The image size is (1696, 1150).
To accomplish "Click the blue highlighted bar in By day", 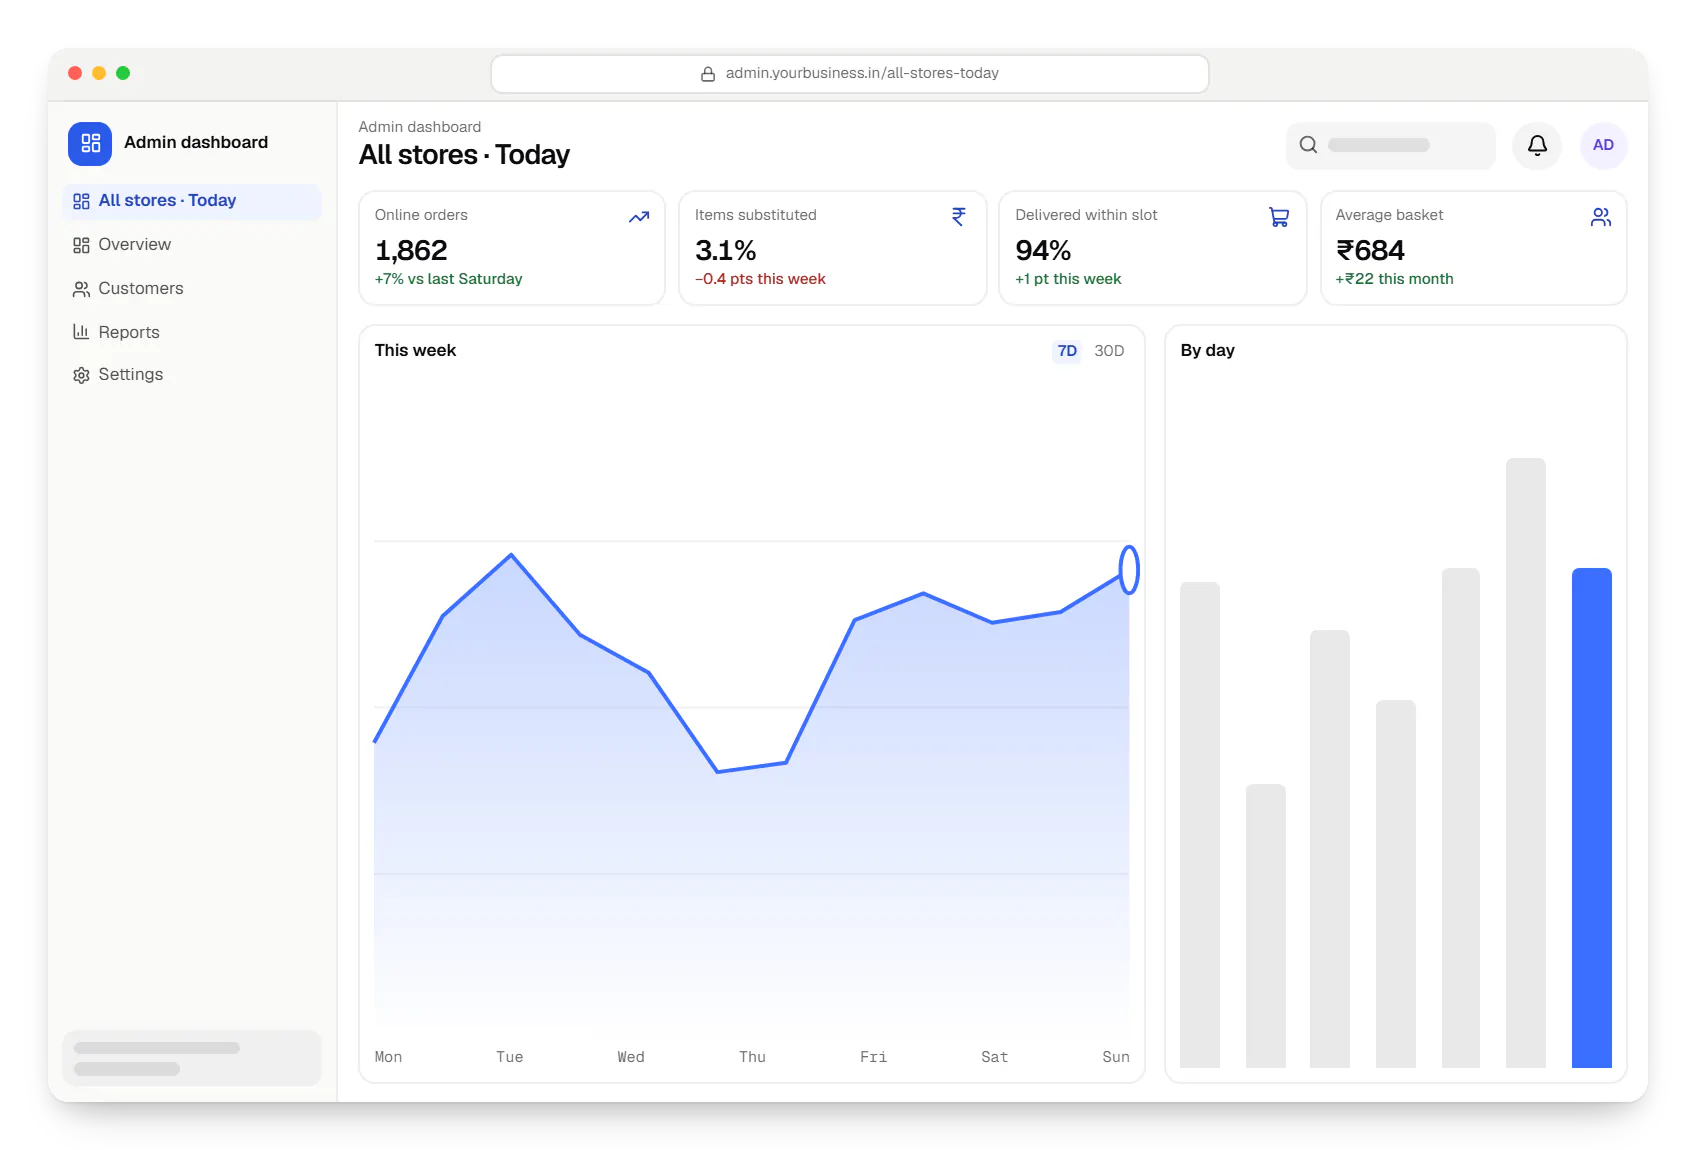I will point(1591,818).
